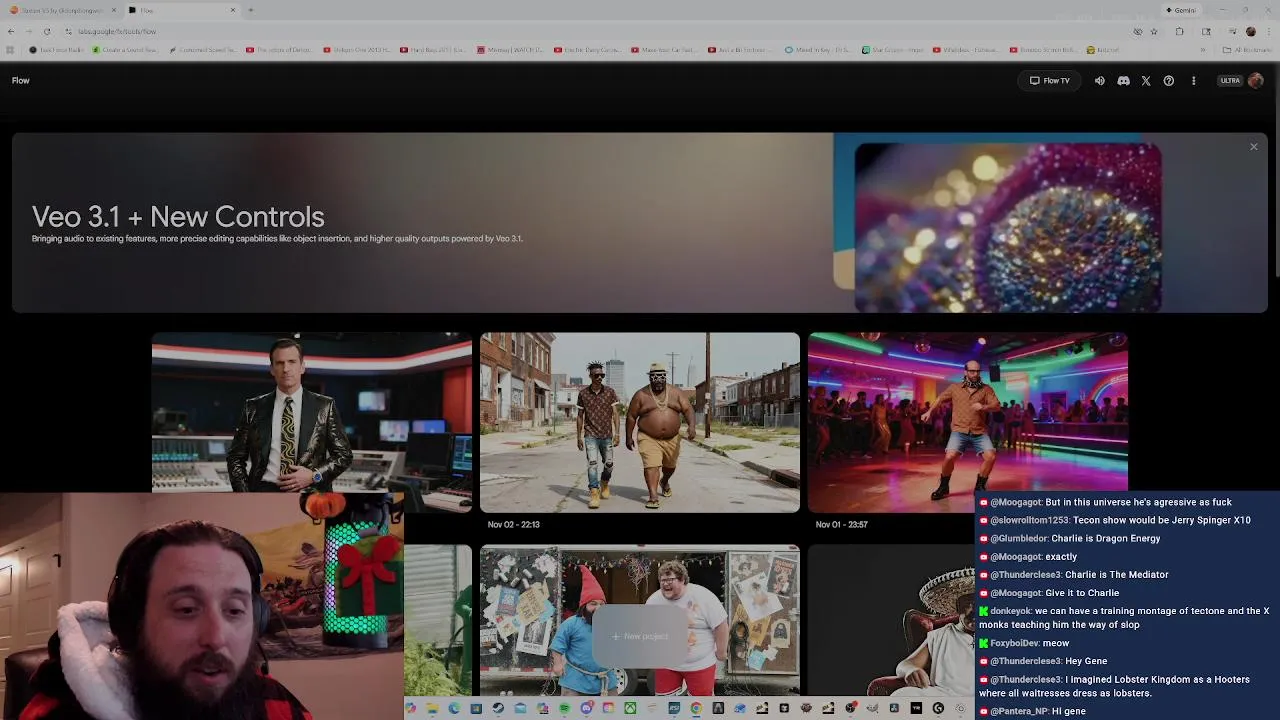Click FoxyboiDev's 'meow' chat message
The image size is (1280, 720).
coord(1024,643)
